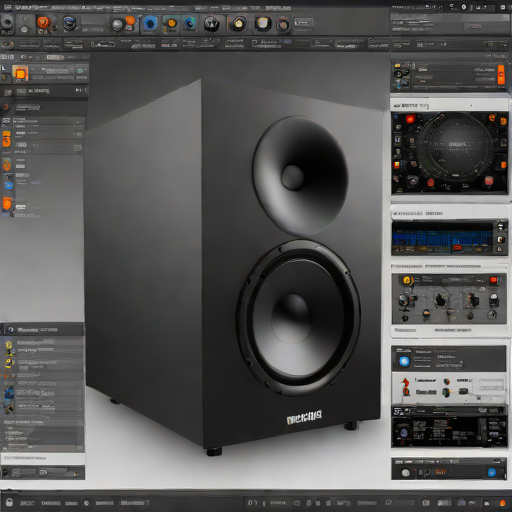
Task: Toggle the orange vertical switch in top-right panel
Action: coord(501,75)
